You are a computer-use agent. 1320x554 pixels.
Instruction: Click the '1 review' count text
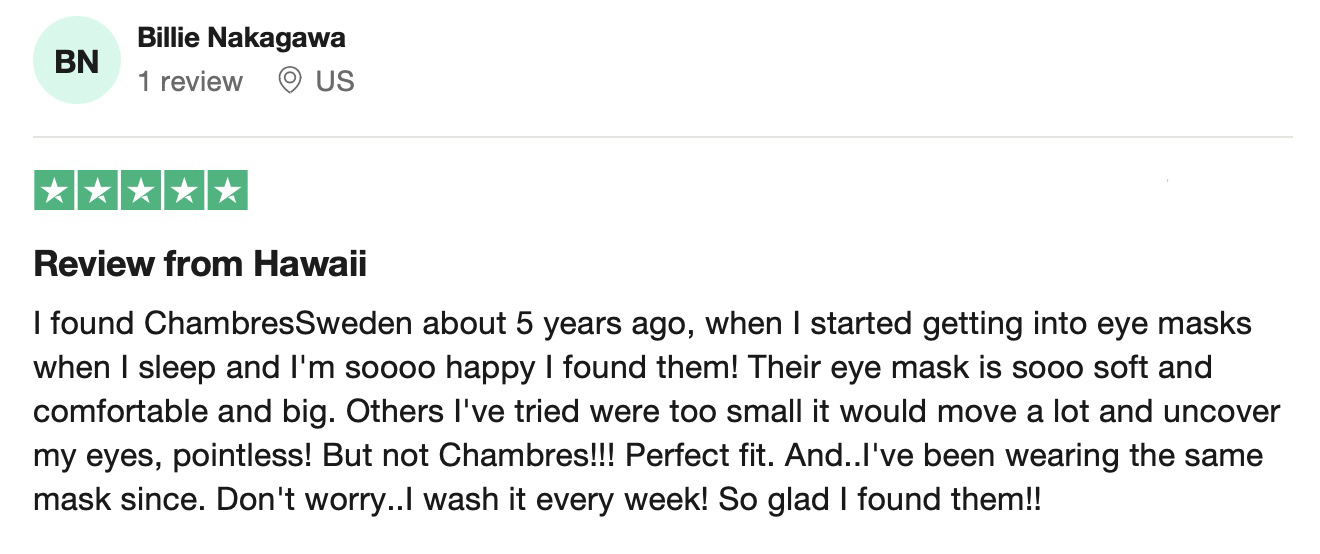pos(190,81)
